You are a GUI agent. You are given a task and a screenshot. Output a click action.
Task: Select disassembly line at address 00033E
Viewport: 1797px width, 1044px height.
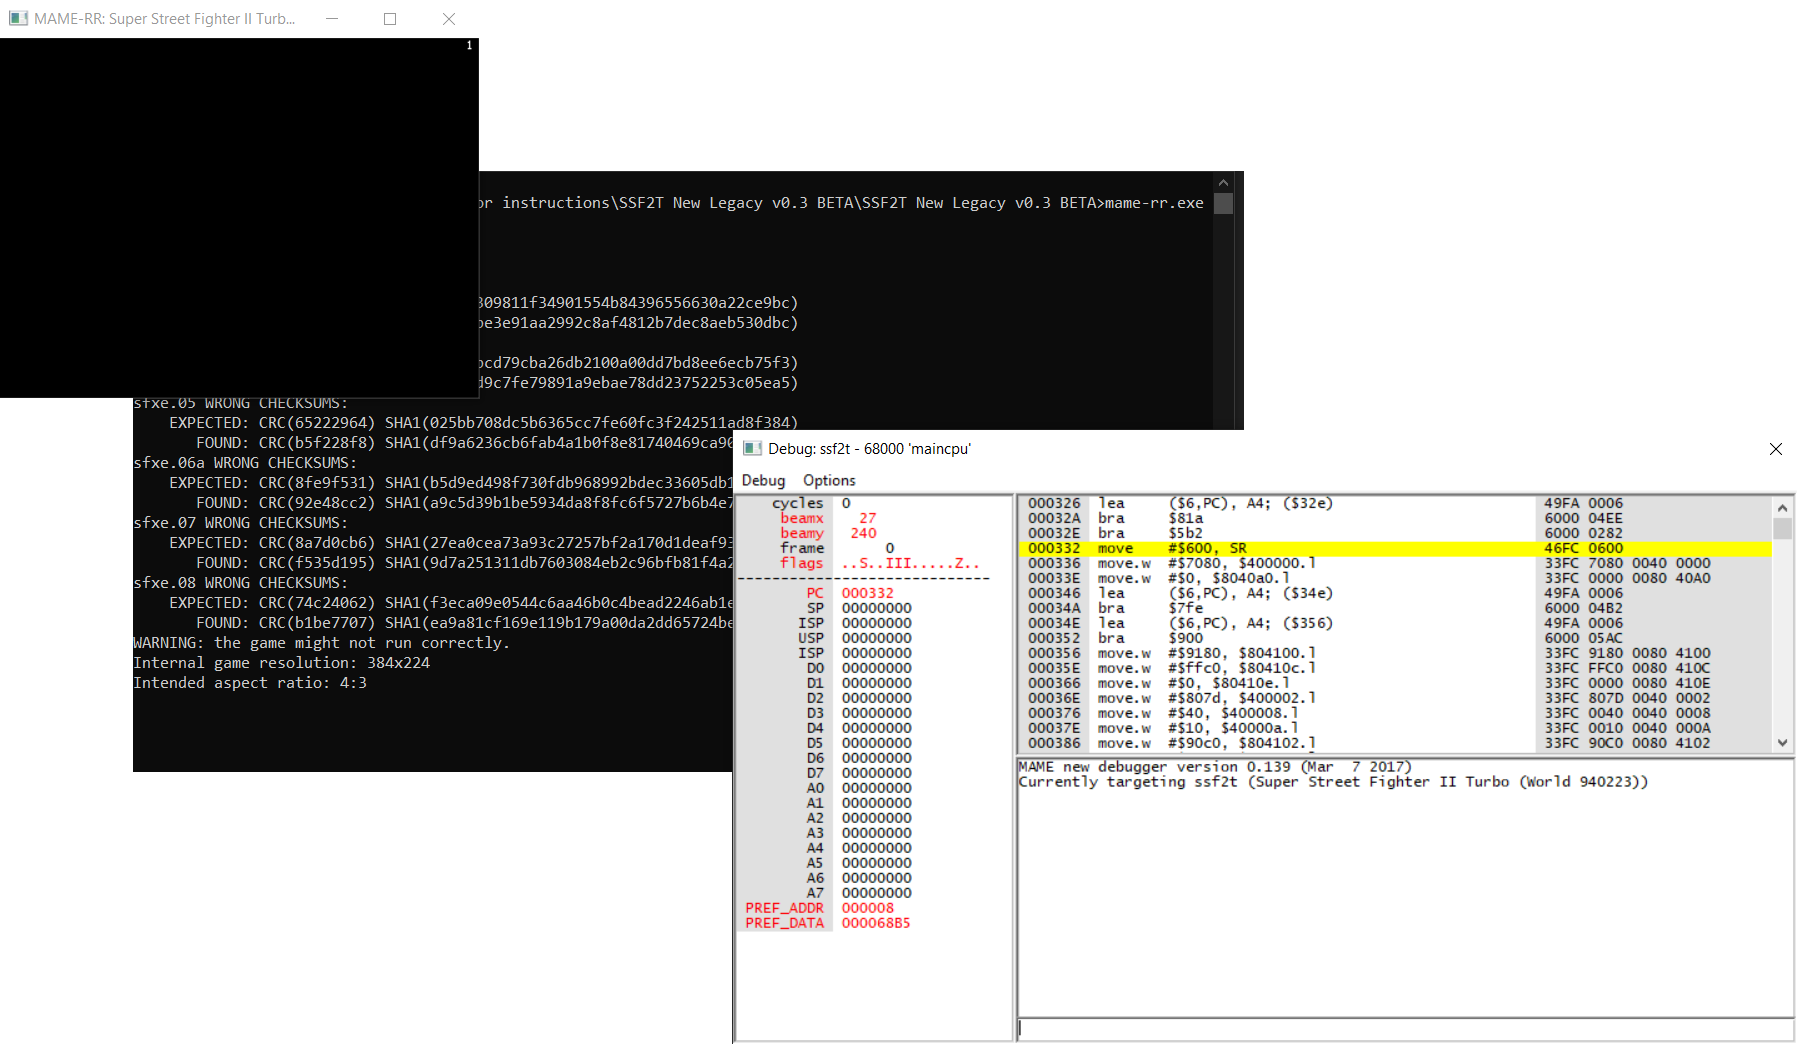coord(1395,578)
